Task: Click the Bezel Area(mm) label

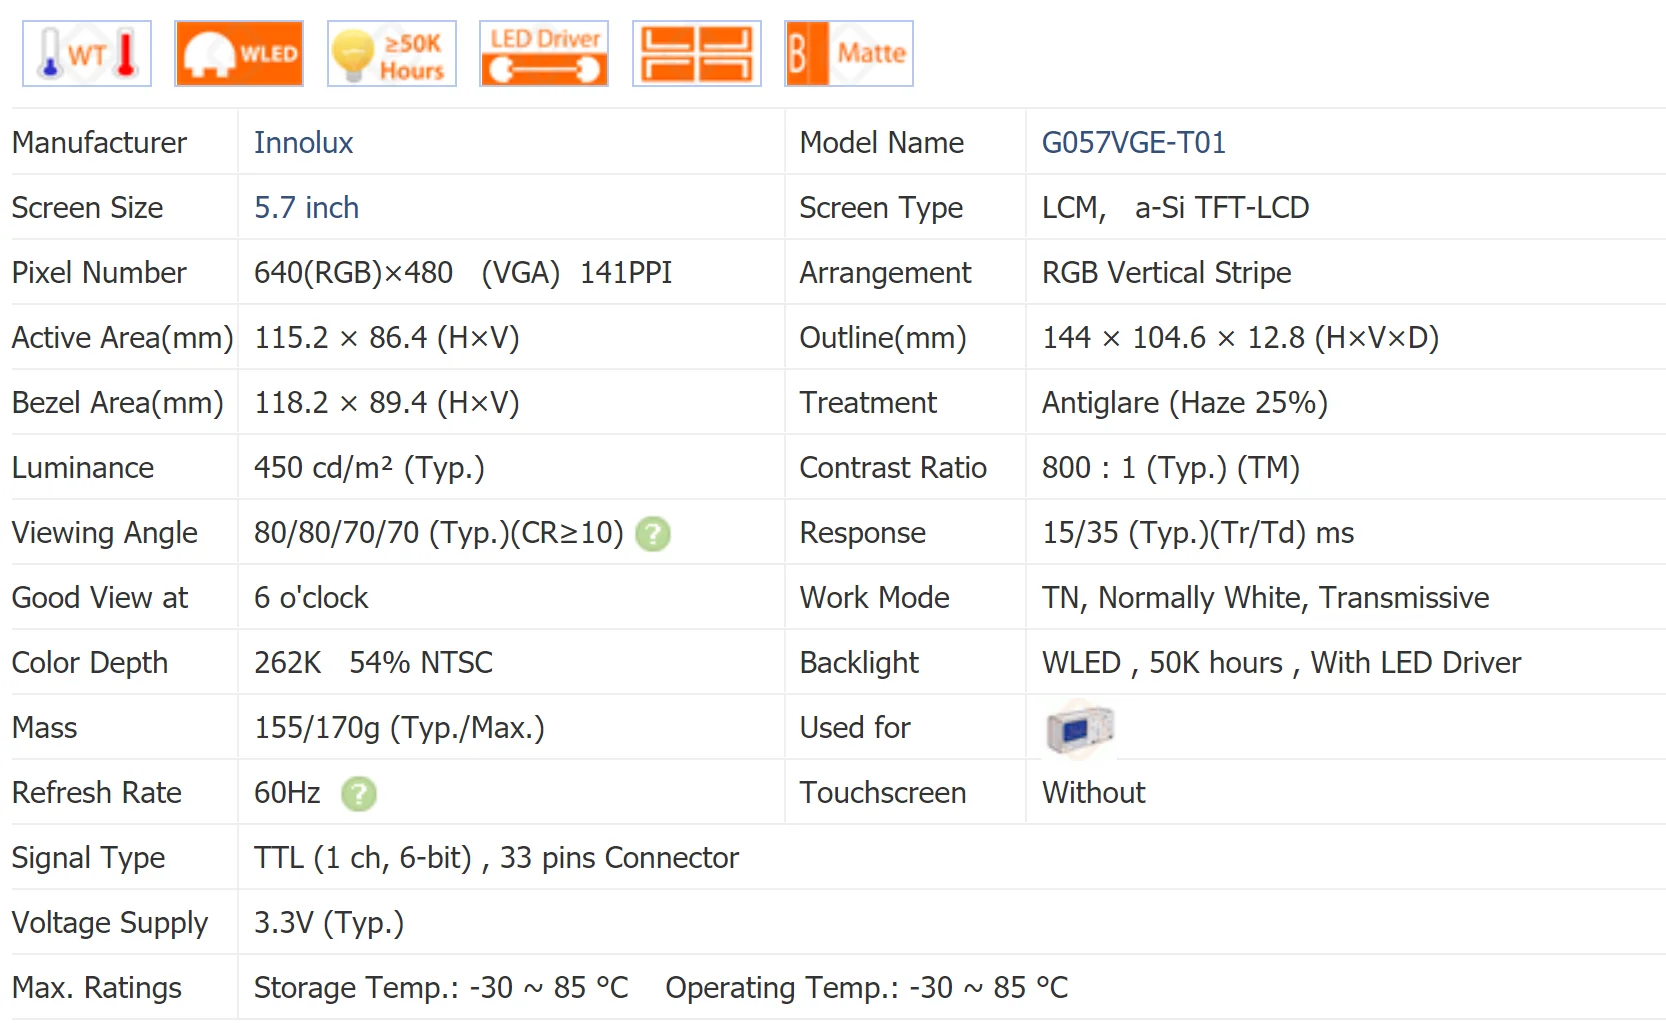Action: 117,403
